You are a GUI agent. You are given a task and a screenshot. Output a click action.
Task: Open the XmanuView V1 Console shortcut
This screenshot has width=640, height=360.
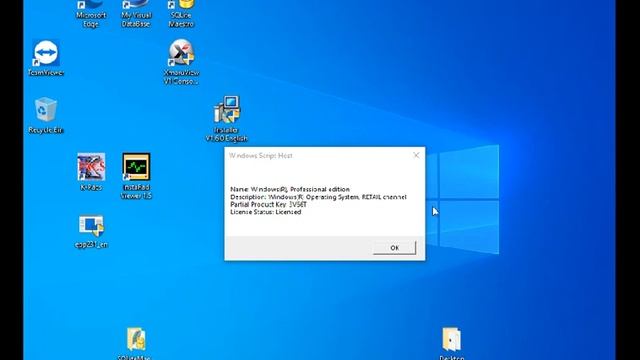tap(181, 61)
